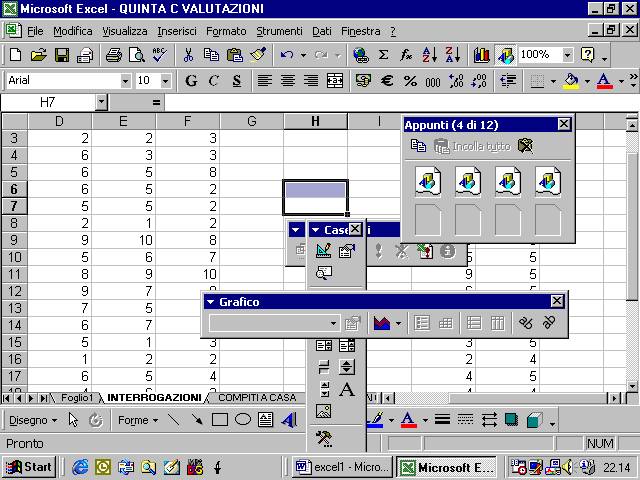Click the Sort Ascending A-Z icon
Image resolution: width=640 pixels, height=480 pixels.
point(430,55)
